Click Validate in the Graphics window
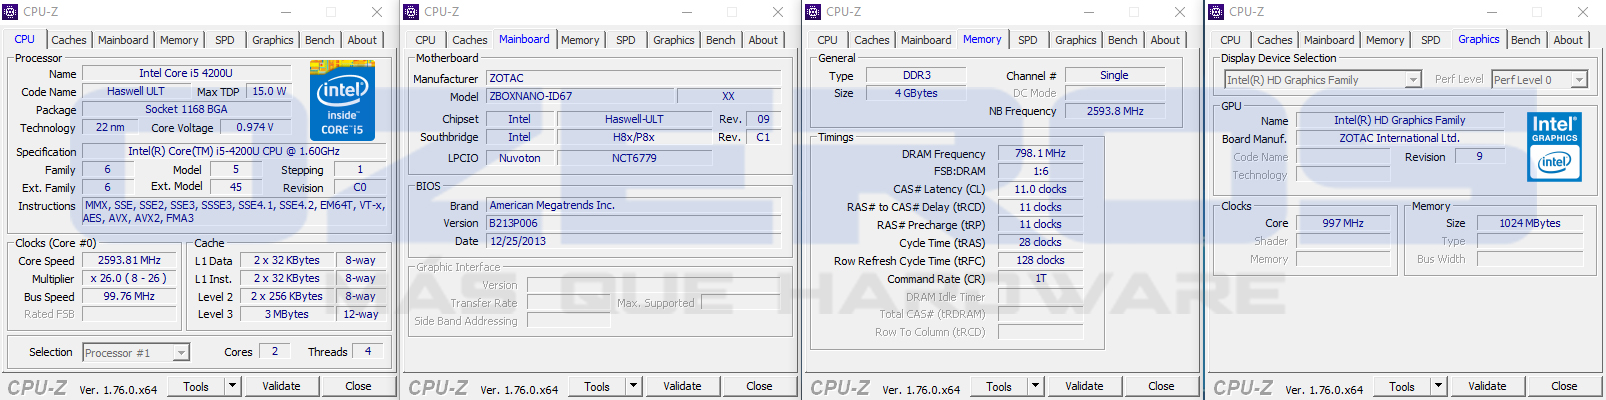This screenshot has height=400, width=1606. [x=1487, y=386]
